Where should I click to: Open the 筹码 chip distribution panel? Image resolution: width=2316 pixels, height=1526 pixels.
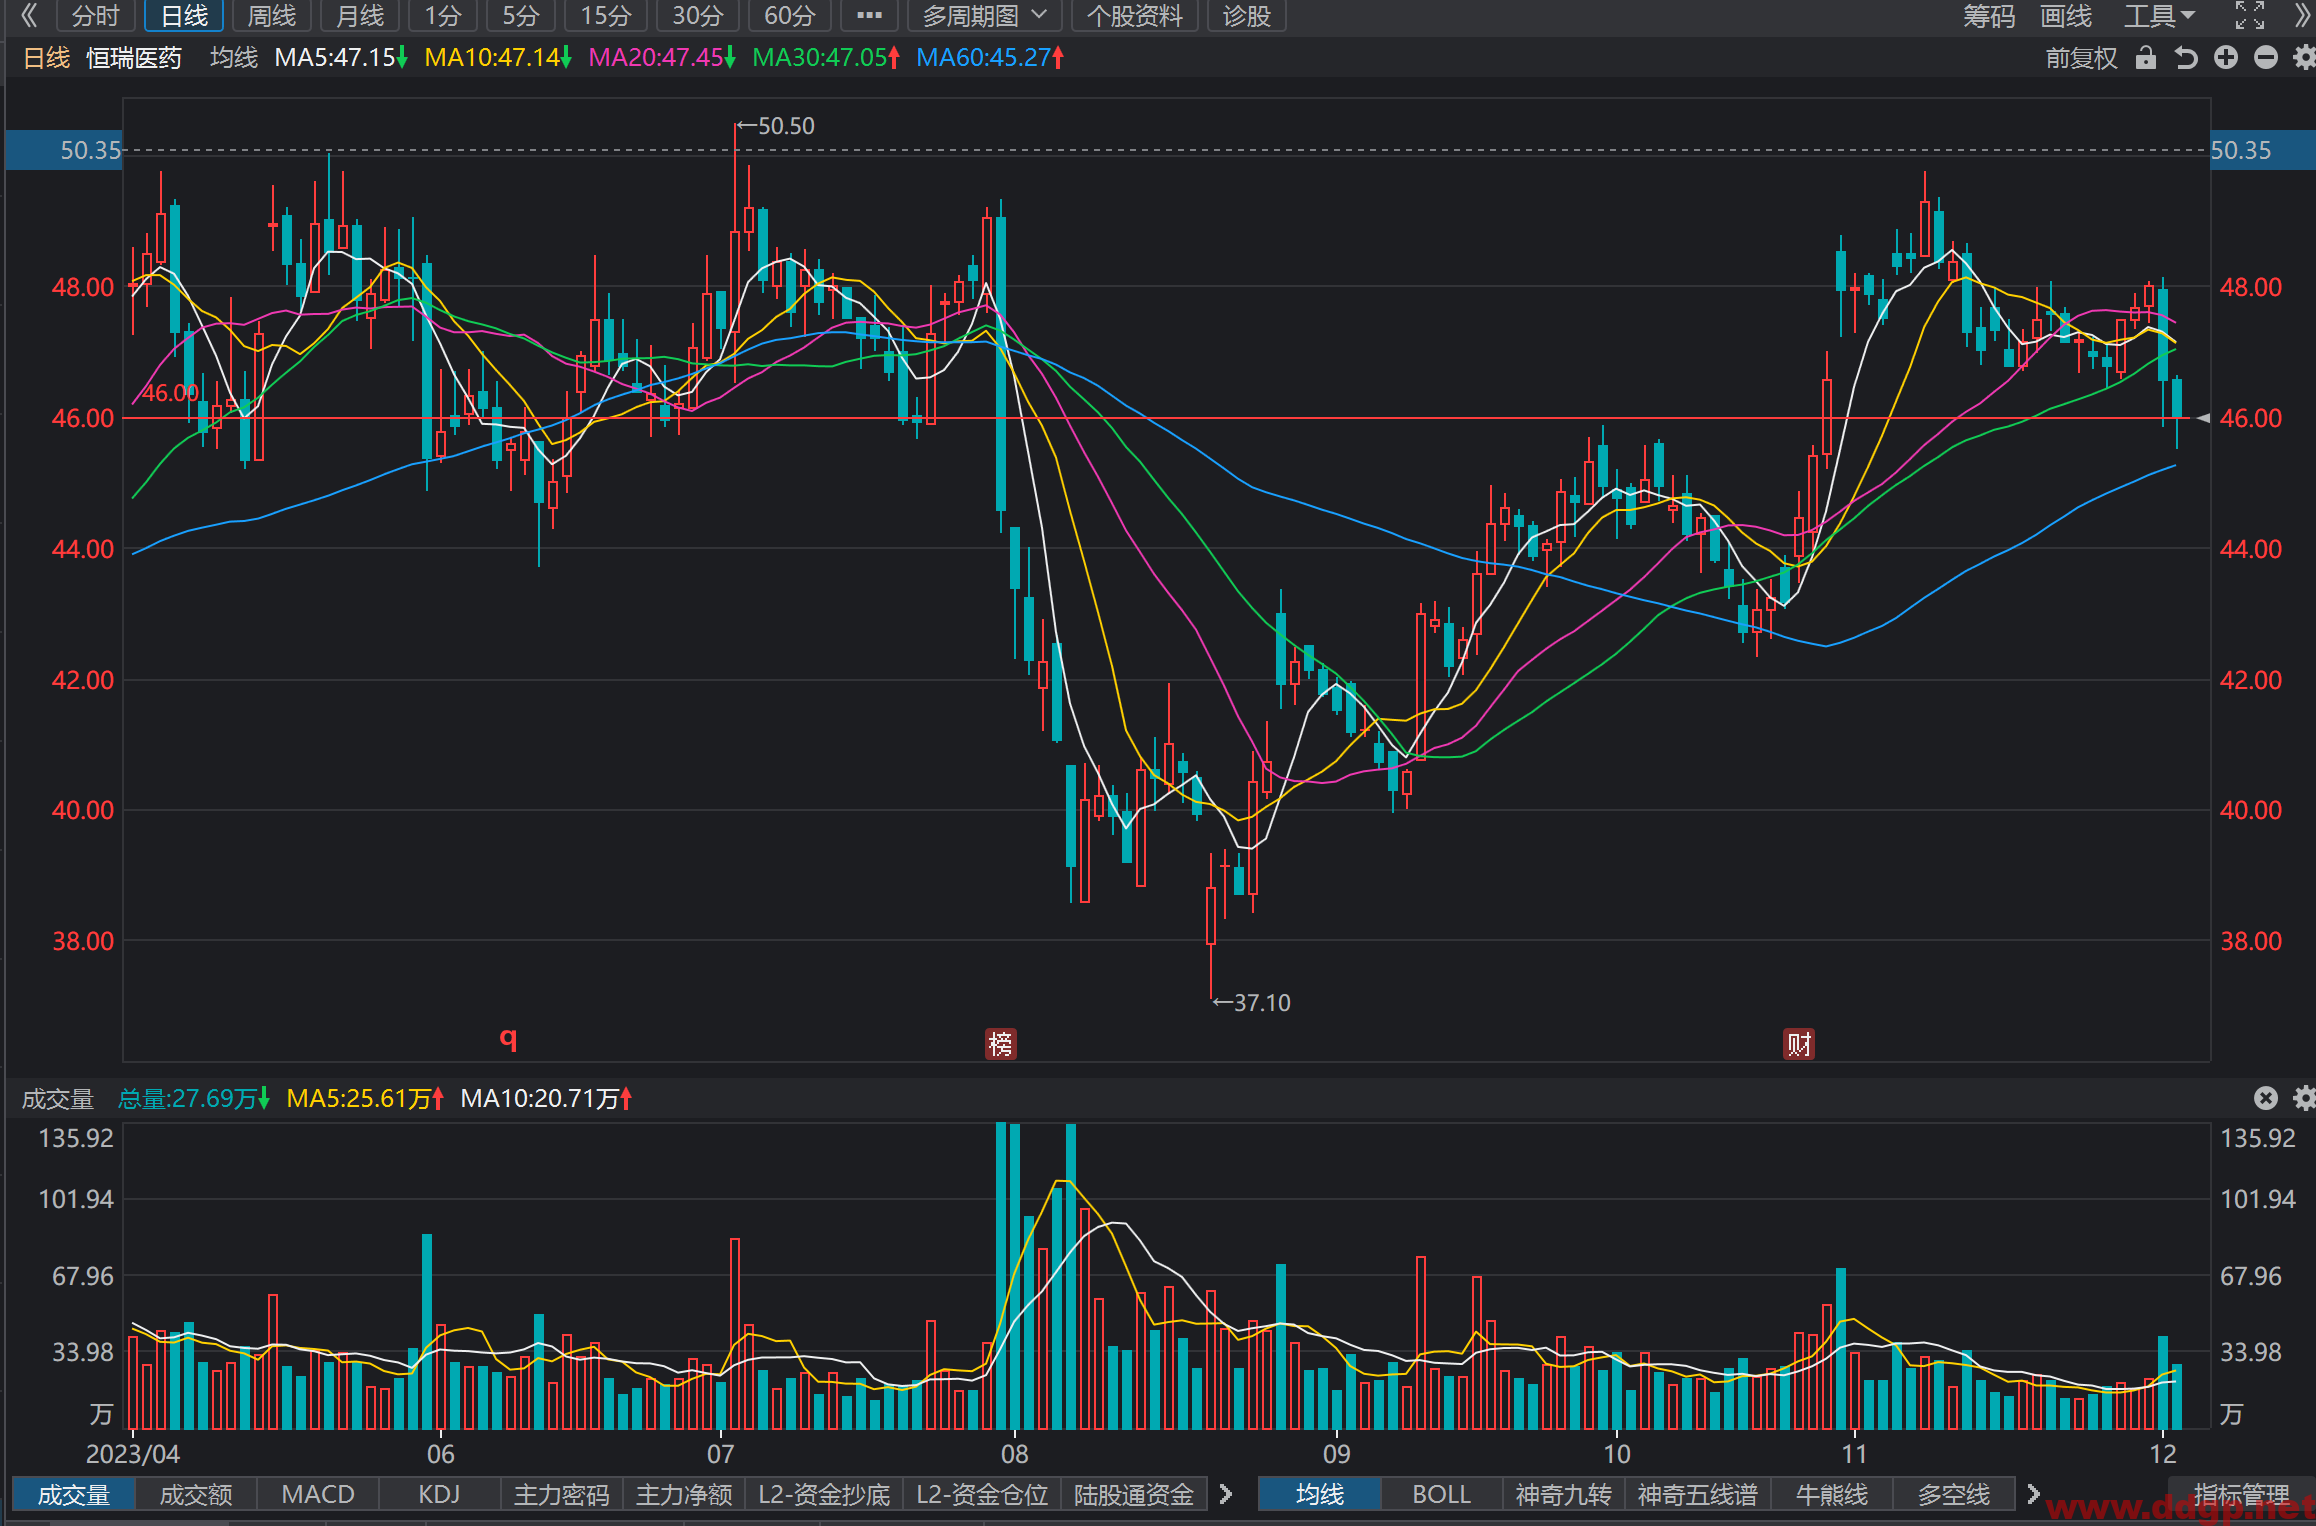[1988, 15]
